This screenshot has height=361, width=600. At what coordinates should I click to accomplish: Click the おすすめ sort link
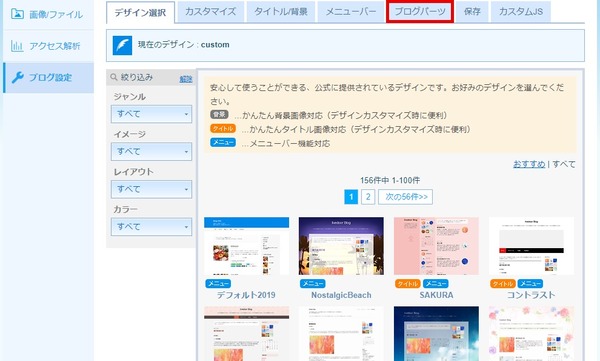pos(529,164)
